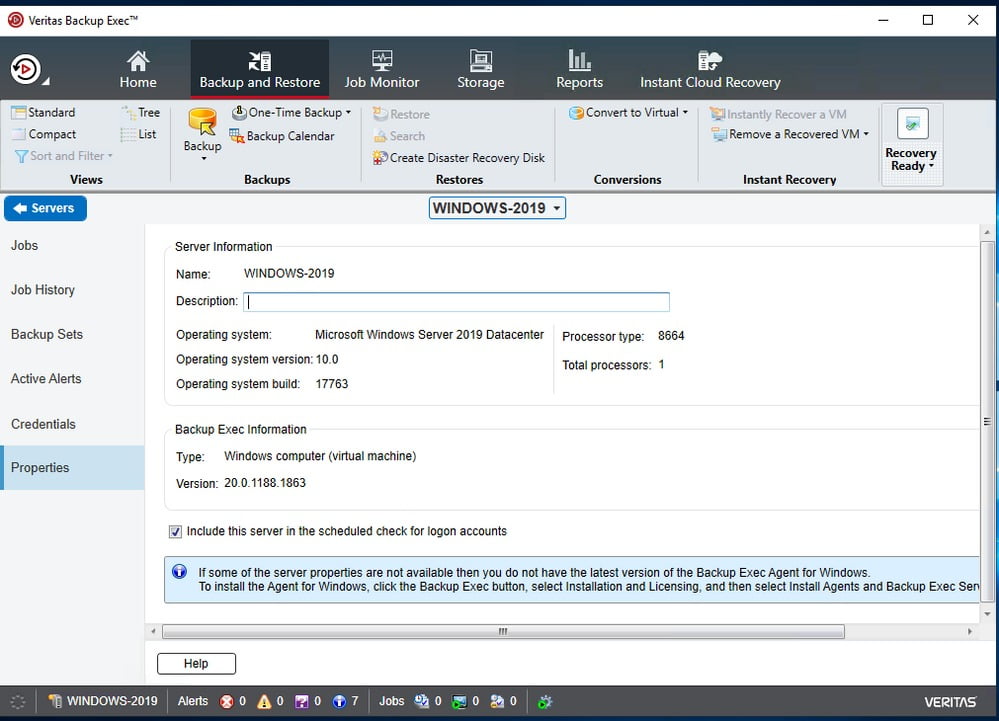999x721 pixels.
Task: Click the green services gear icon
Action: (x=545, y=702)
